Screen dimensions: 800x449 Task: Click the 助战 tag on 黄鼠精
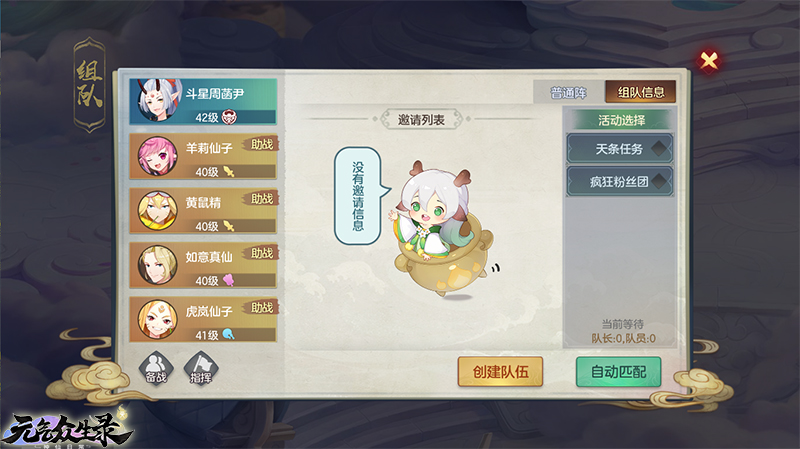click(262, 199)
